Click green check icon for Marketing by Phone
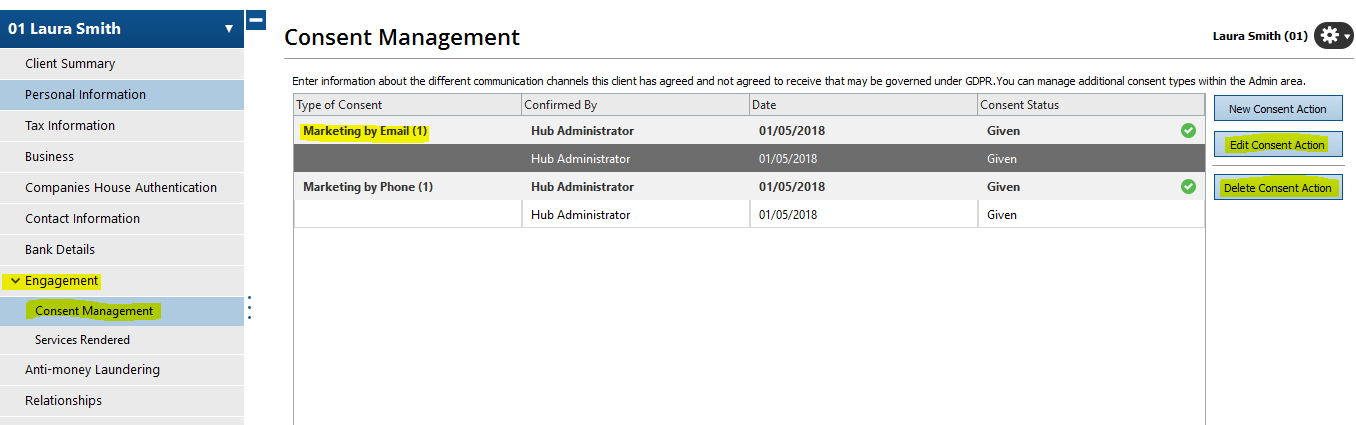Screen dimensions: 1356x425 1188,186
